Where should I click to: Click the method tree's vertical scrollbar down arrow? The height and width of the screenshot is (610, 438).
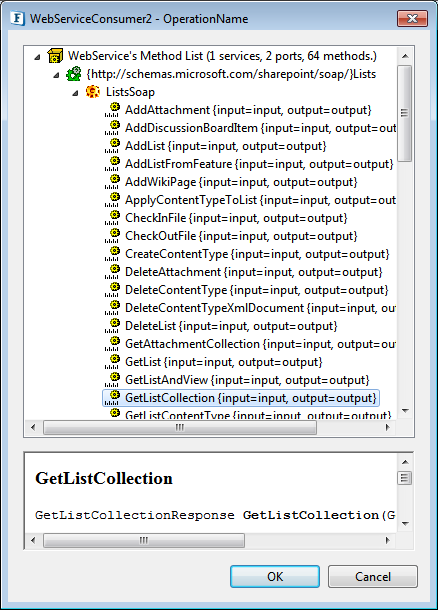(x=405, y=411)
